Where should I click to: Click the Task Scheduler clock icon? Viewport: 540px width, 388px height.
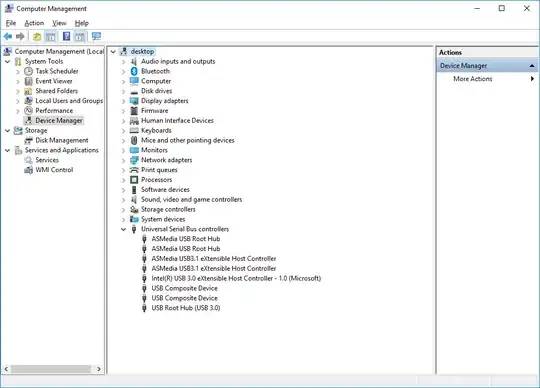[29, 71]
